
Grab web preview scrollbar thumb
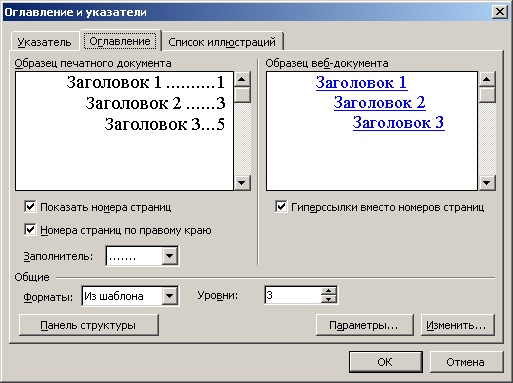coord(487,95)
